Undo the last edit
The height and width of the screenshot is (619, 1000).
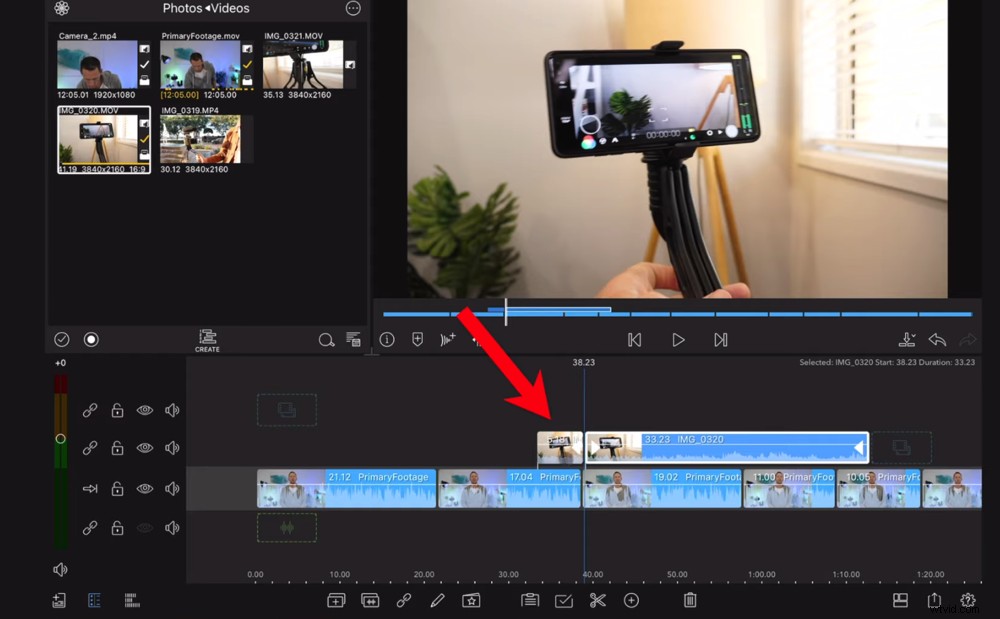tap(938, 341)
